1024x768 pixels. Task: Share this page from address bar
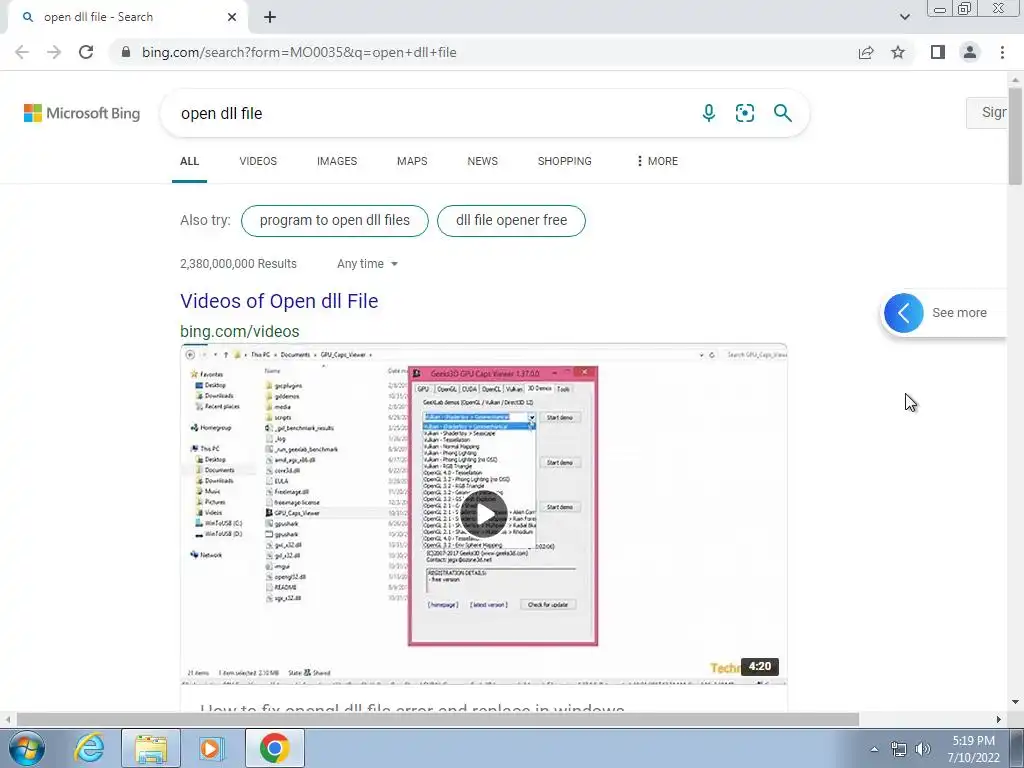pyautogui.click(x=866, y=52)
